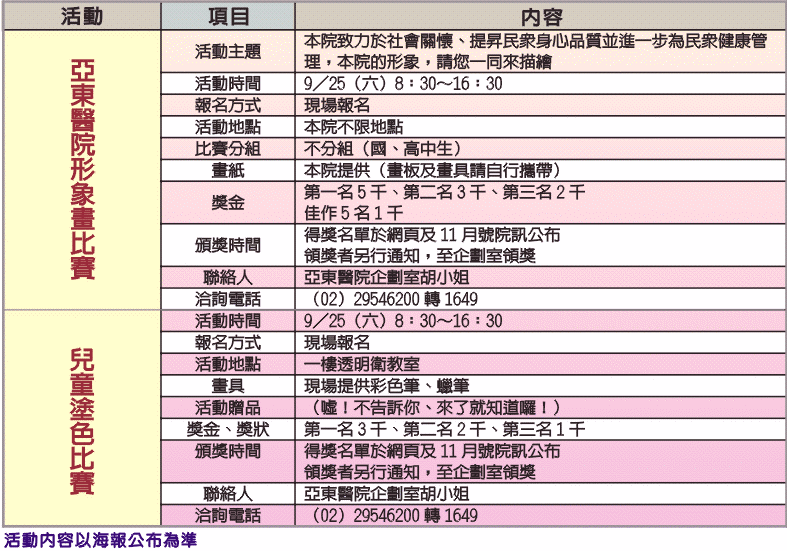Select the 現場提供彩色筆、蠟筆 cell
This screenshot has height=551, width=787.
click(x=541, y=386)
